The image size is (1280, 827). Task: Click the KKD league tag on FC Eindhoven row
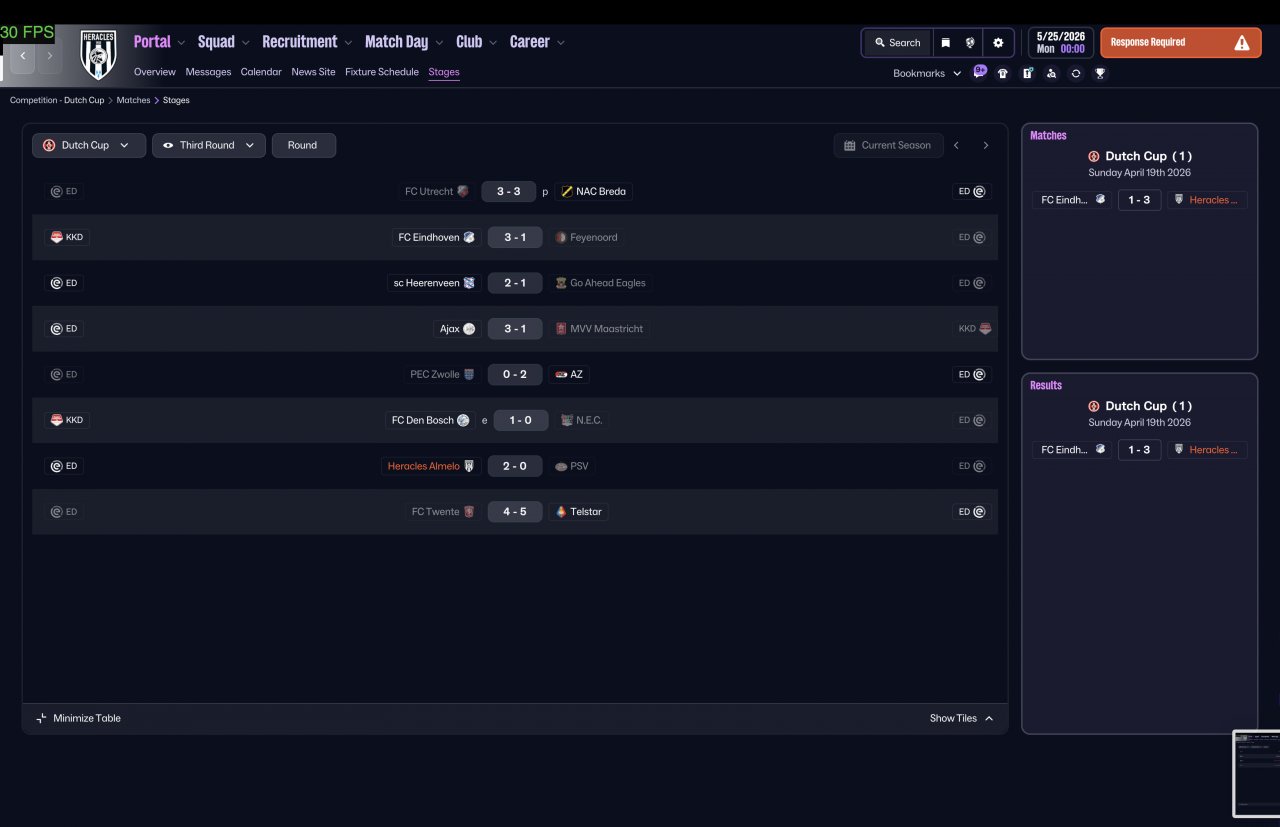click(67, 237)
